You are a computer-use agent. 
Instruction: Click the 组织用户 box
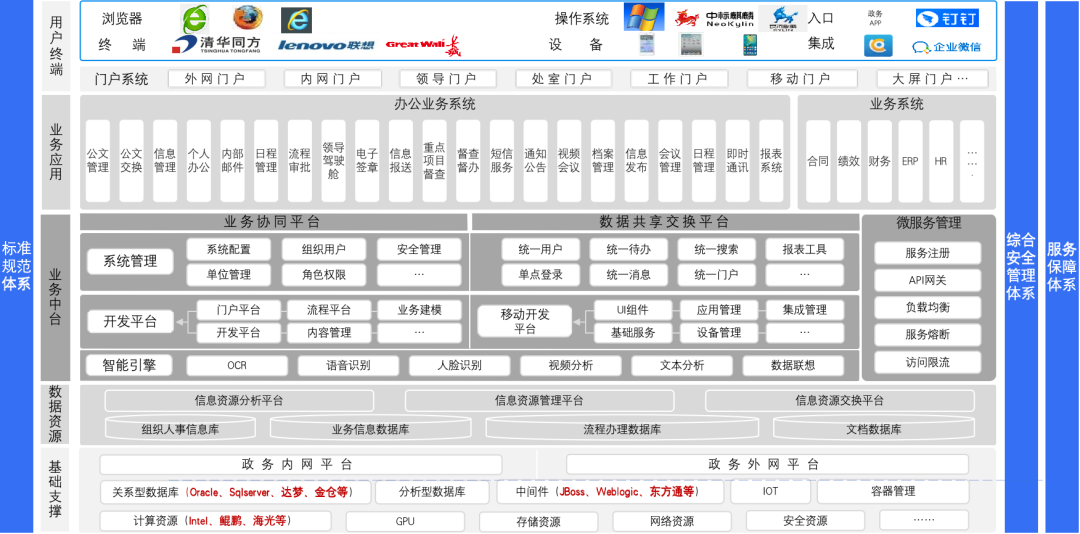[x=324, y=249]
